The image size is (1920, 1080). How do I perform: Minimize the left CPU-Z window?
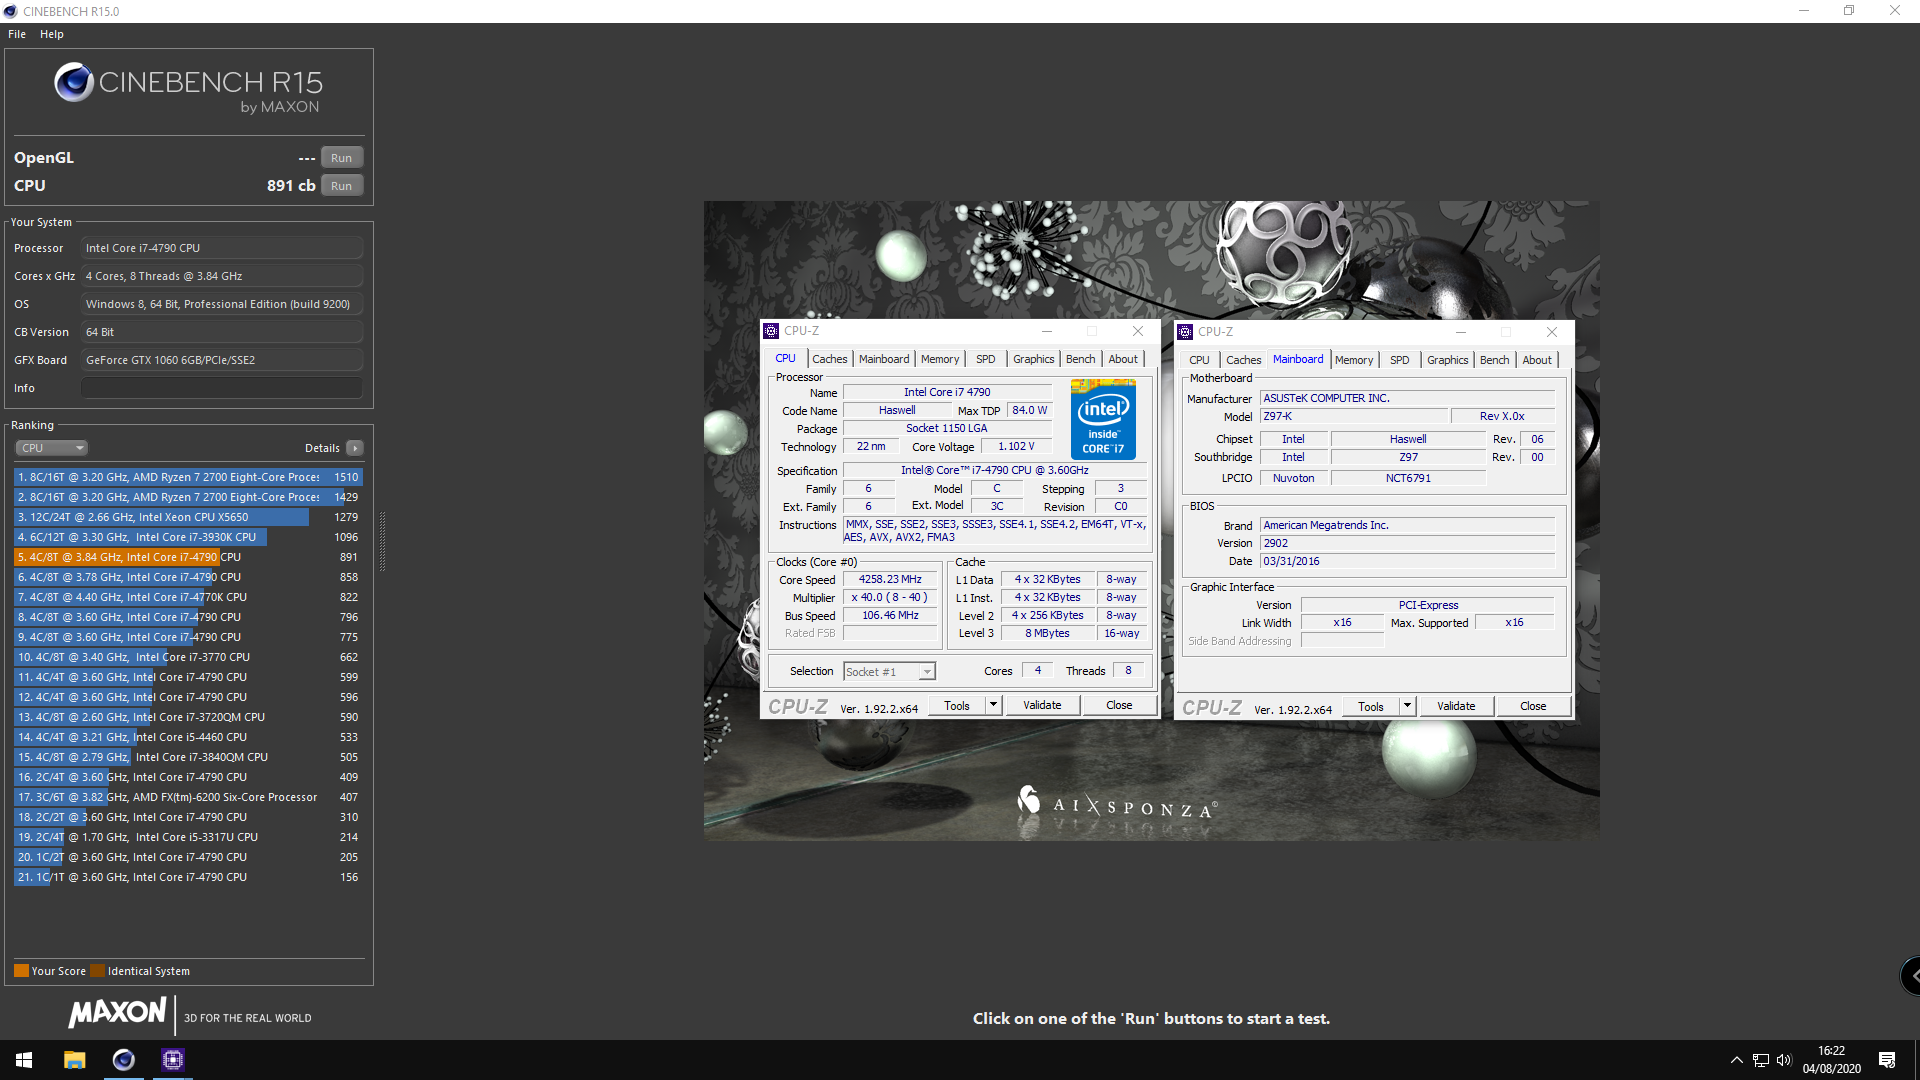click(x=1046, y=331)
